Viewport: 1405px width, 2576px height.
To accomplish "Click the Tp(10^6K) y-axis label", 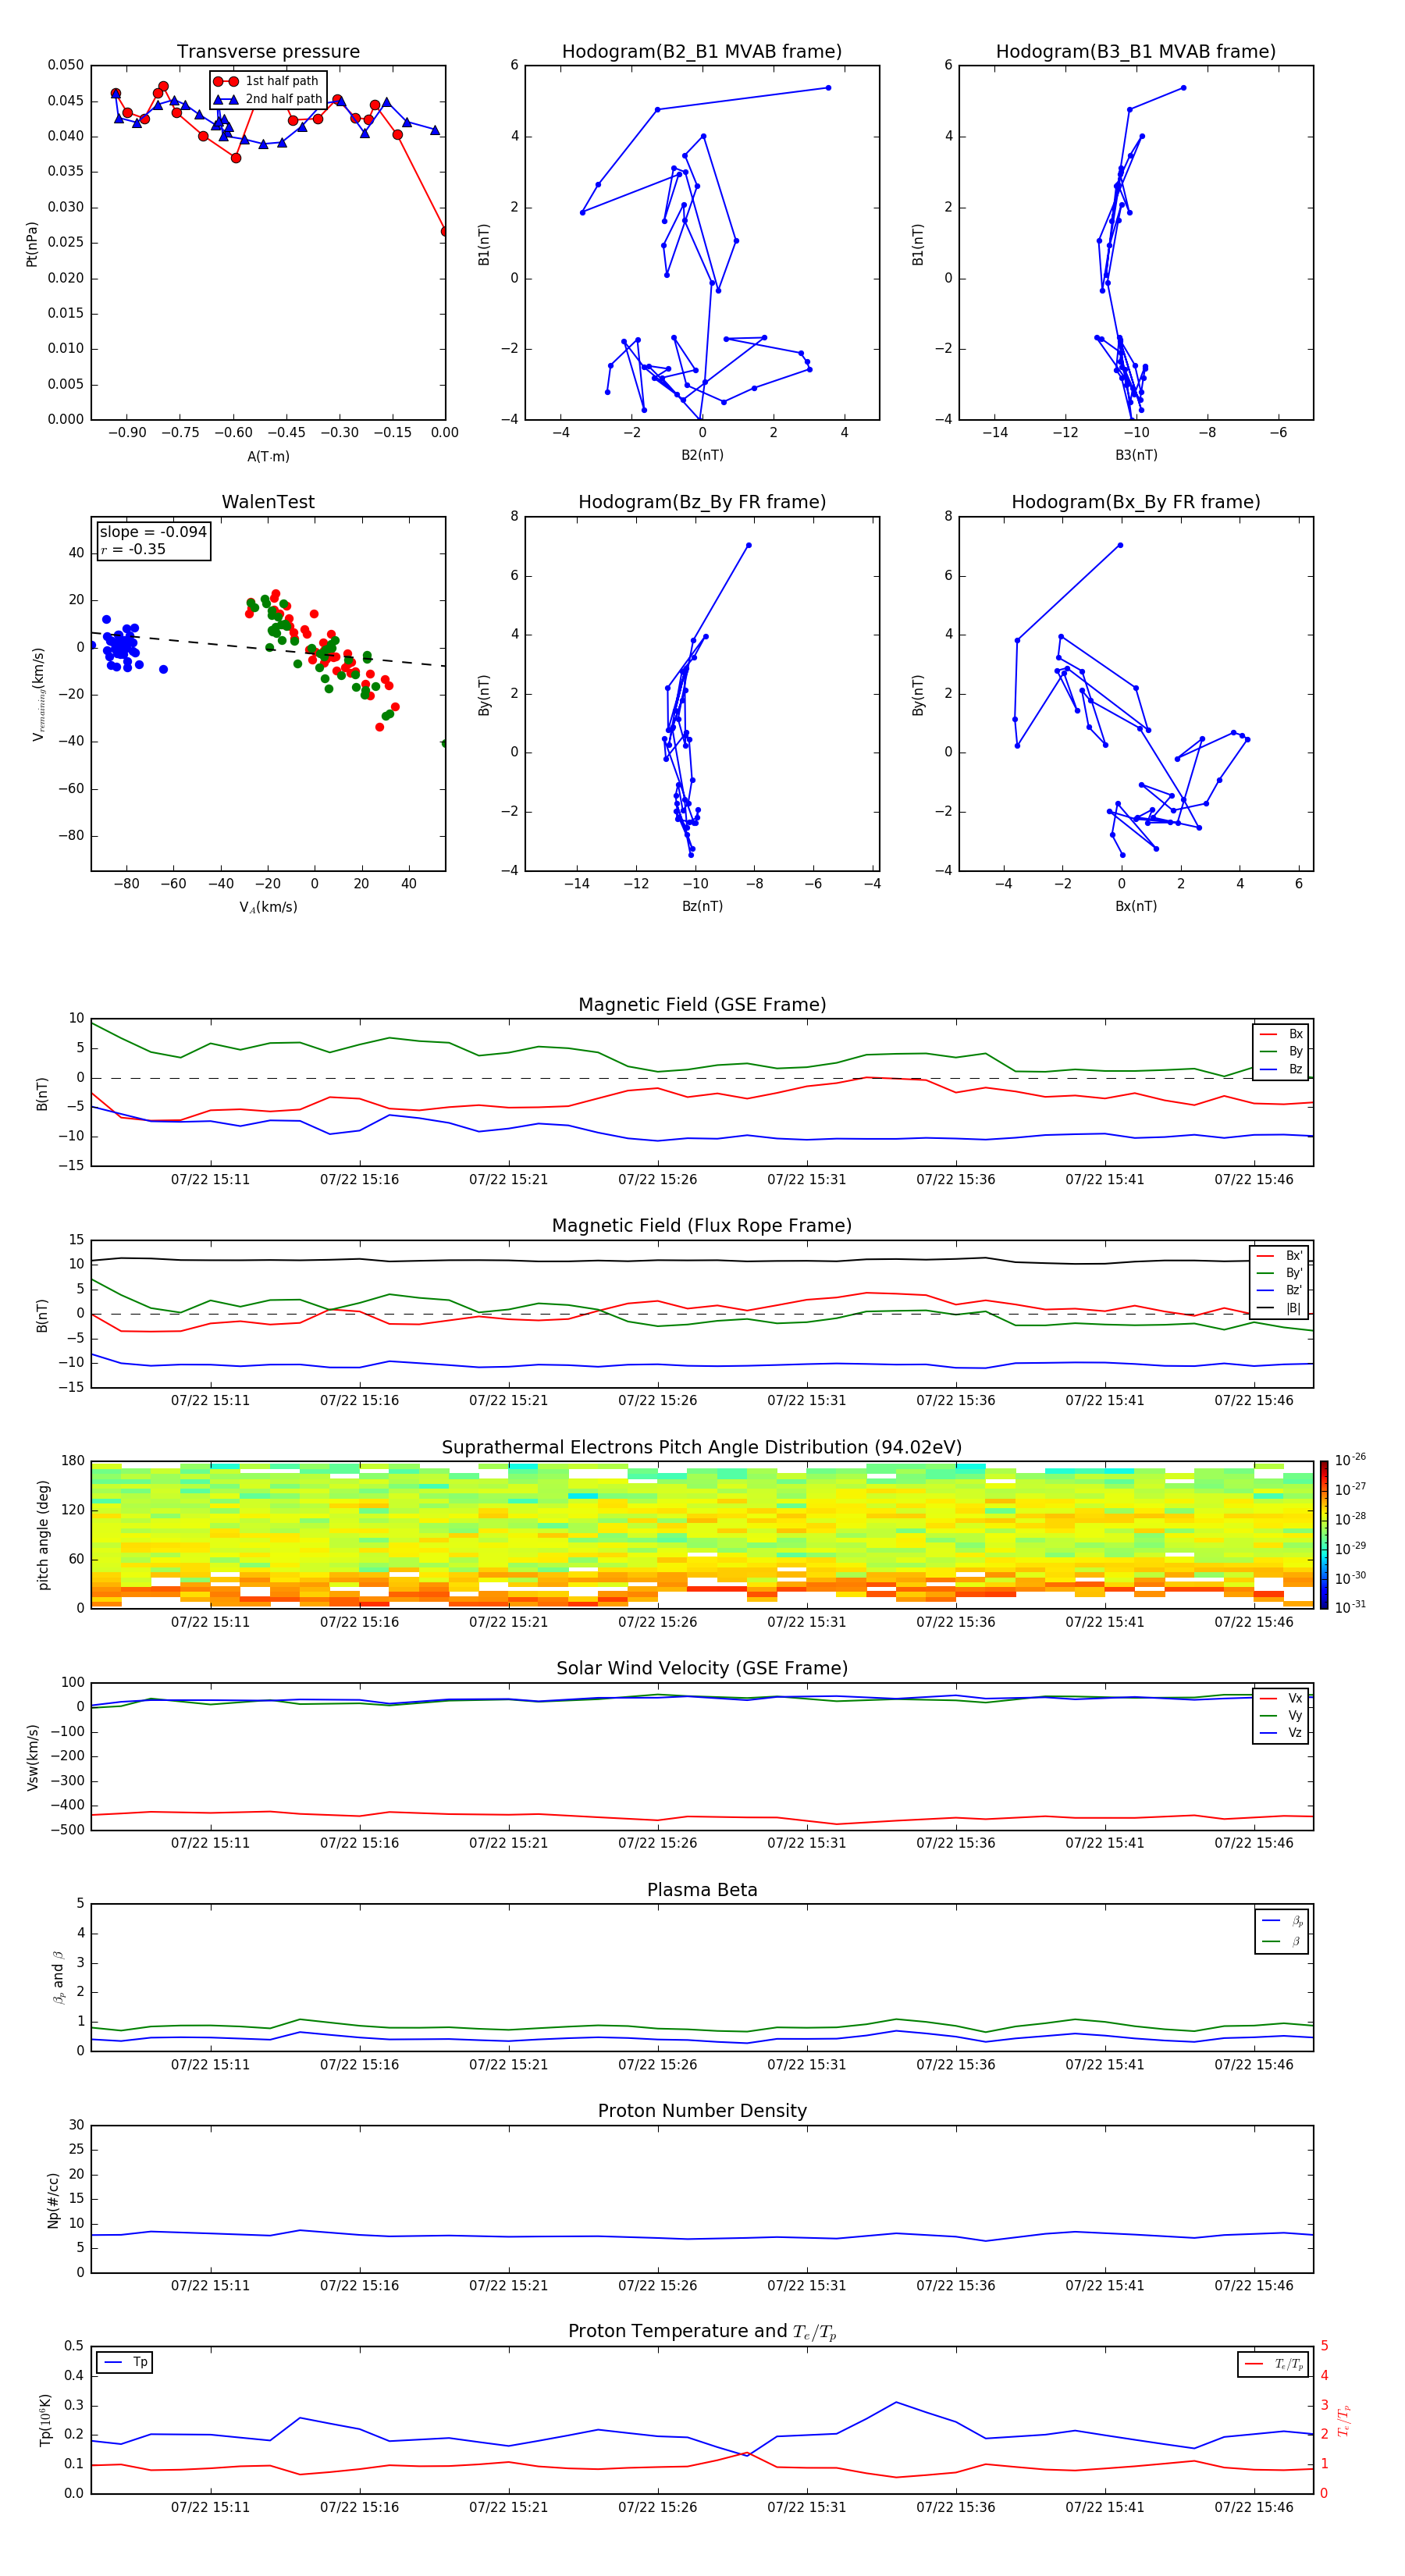I will 45,2420.
